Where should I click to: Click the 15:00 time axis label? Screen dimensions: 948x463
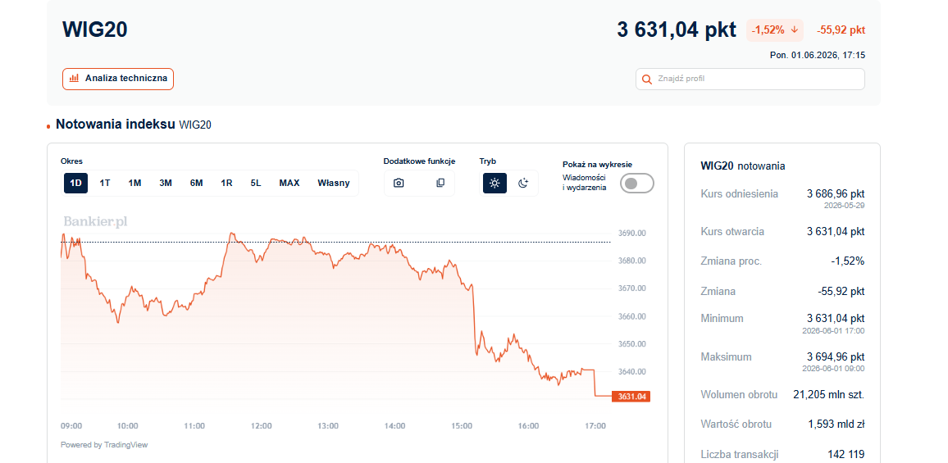point(461,426)
